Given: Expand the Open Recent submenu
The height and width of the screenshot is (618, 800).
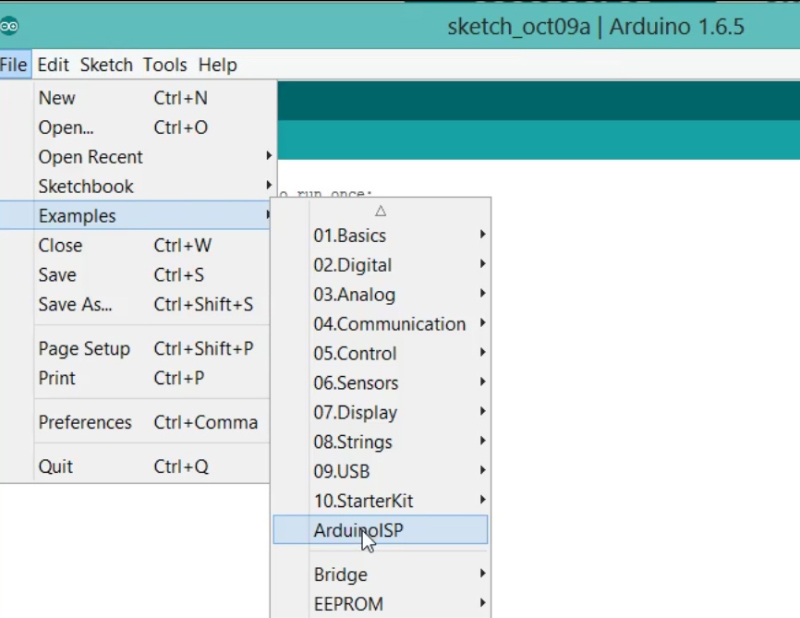Looking at the screenshot, I should coord(90,157).
